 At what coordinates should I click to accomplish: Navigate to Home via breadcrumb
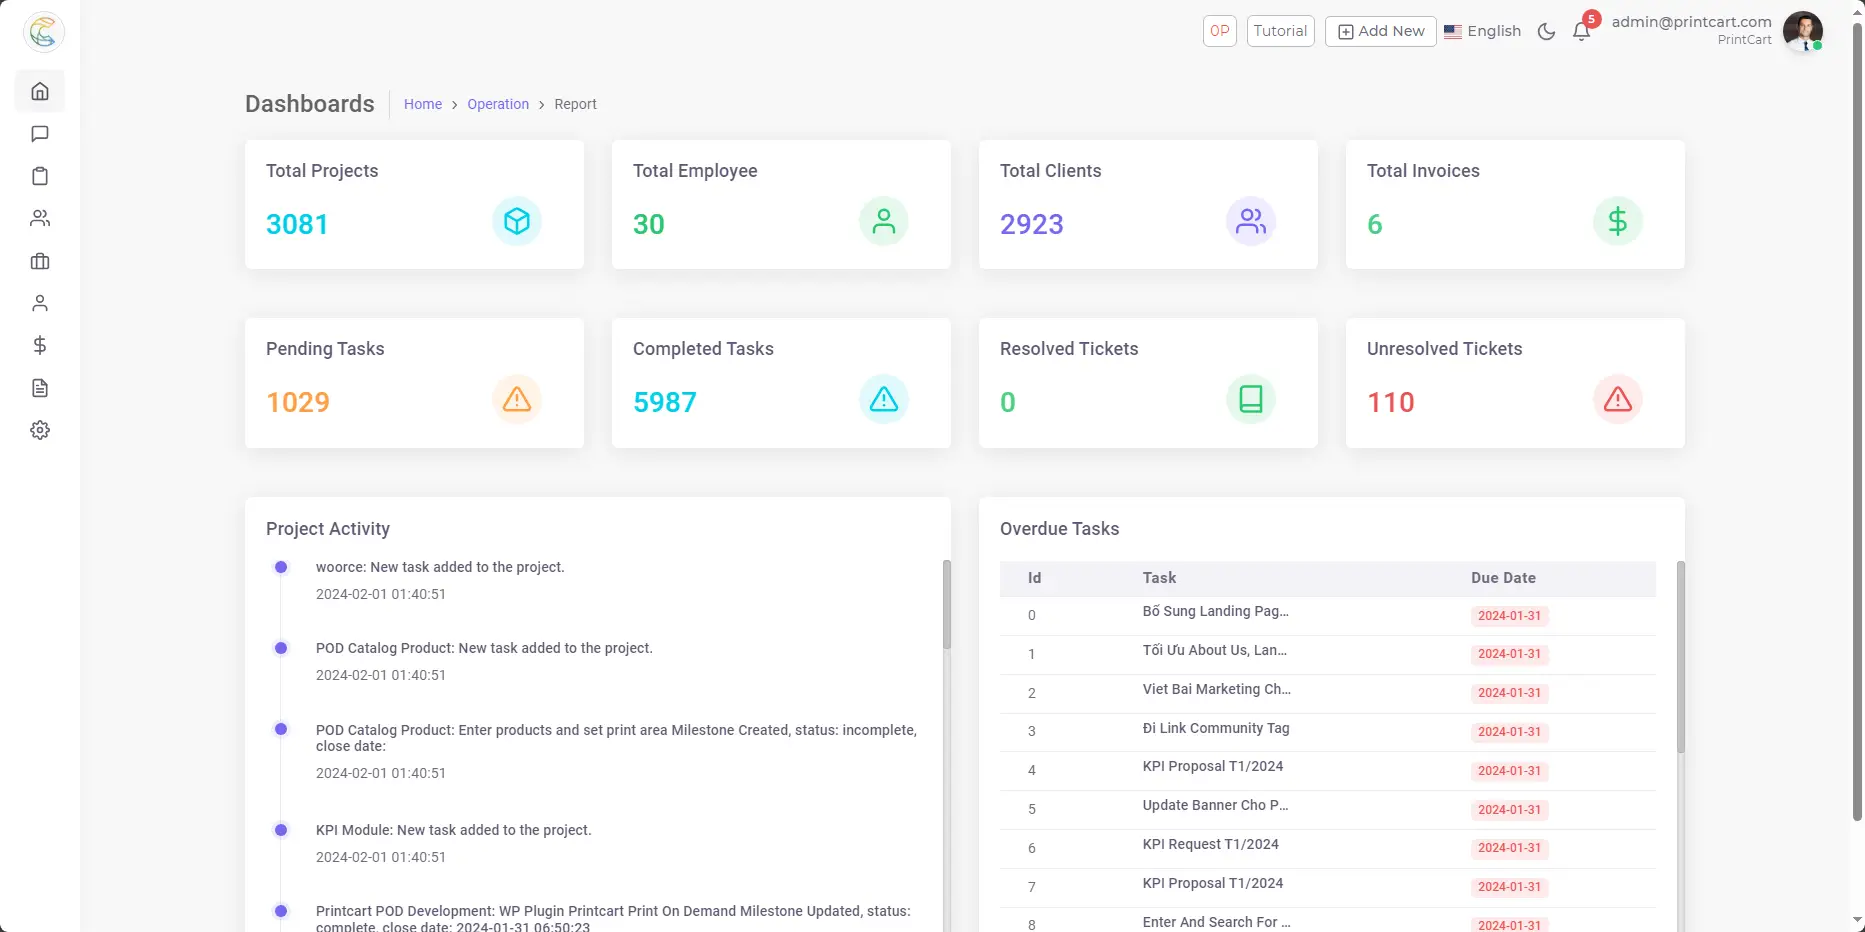[423, 104]
